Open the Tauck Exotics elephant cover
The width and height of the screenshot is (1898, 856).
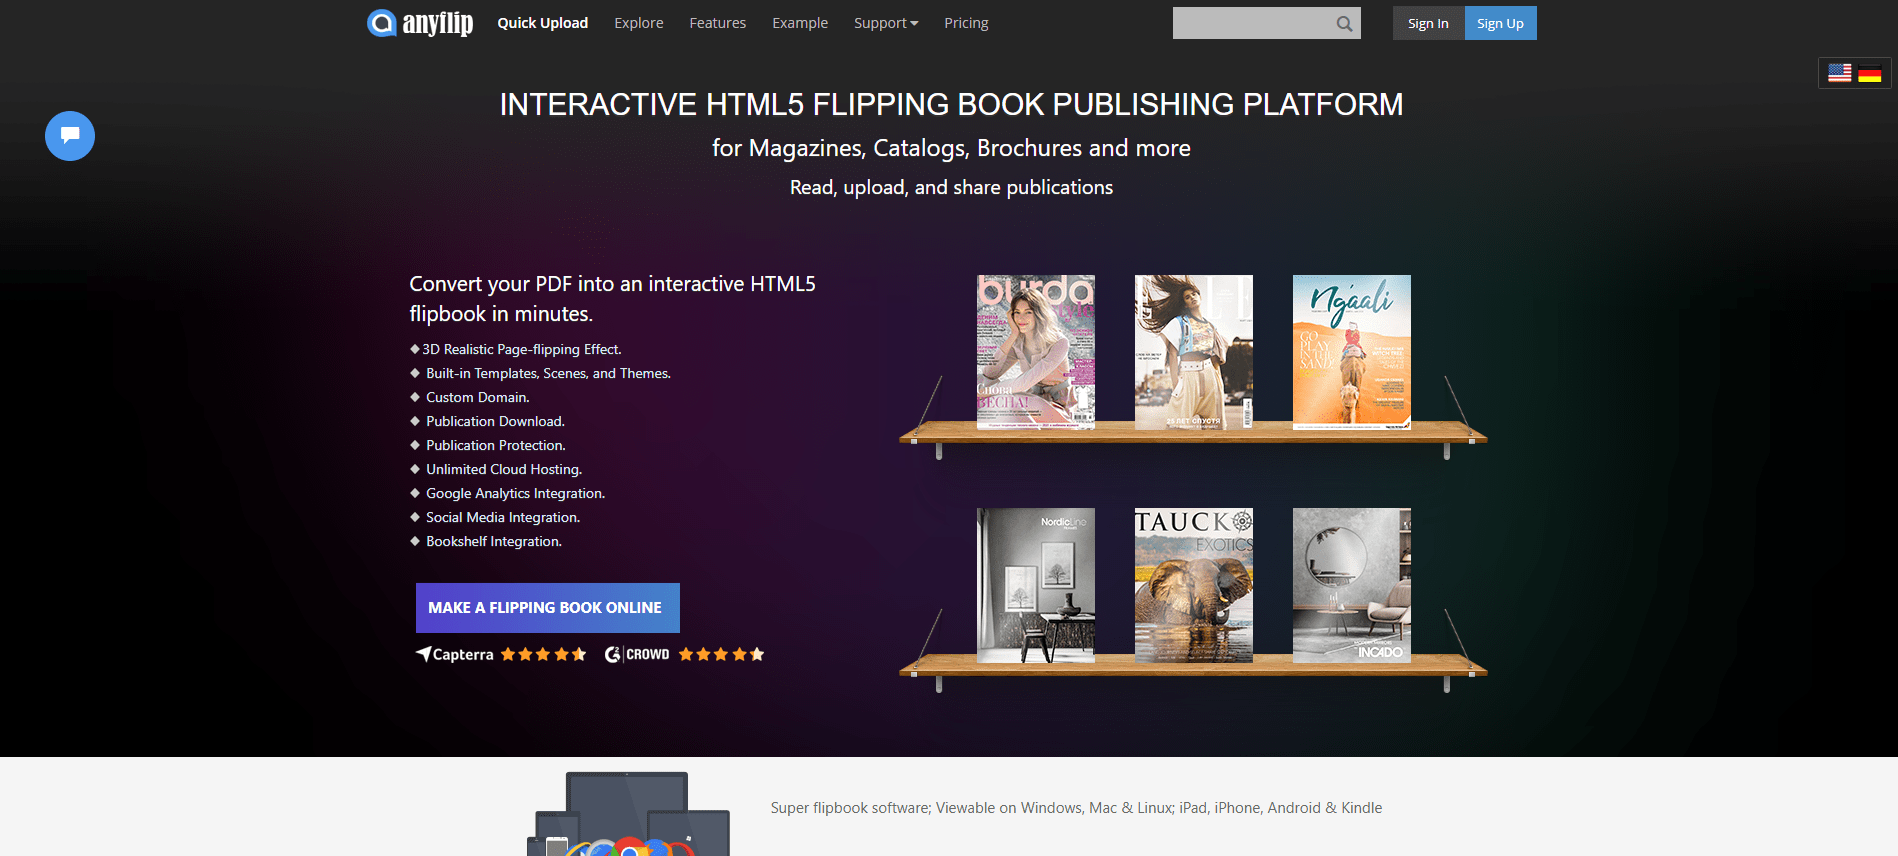coord(1194,585)
